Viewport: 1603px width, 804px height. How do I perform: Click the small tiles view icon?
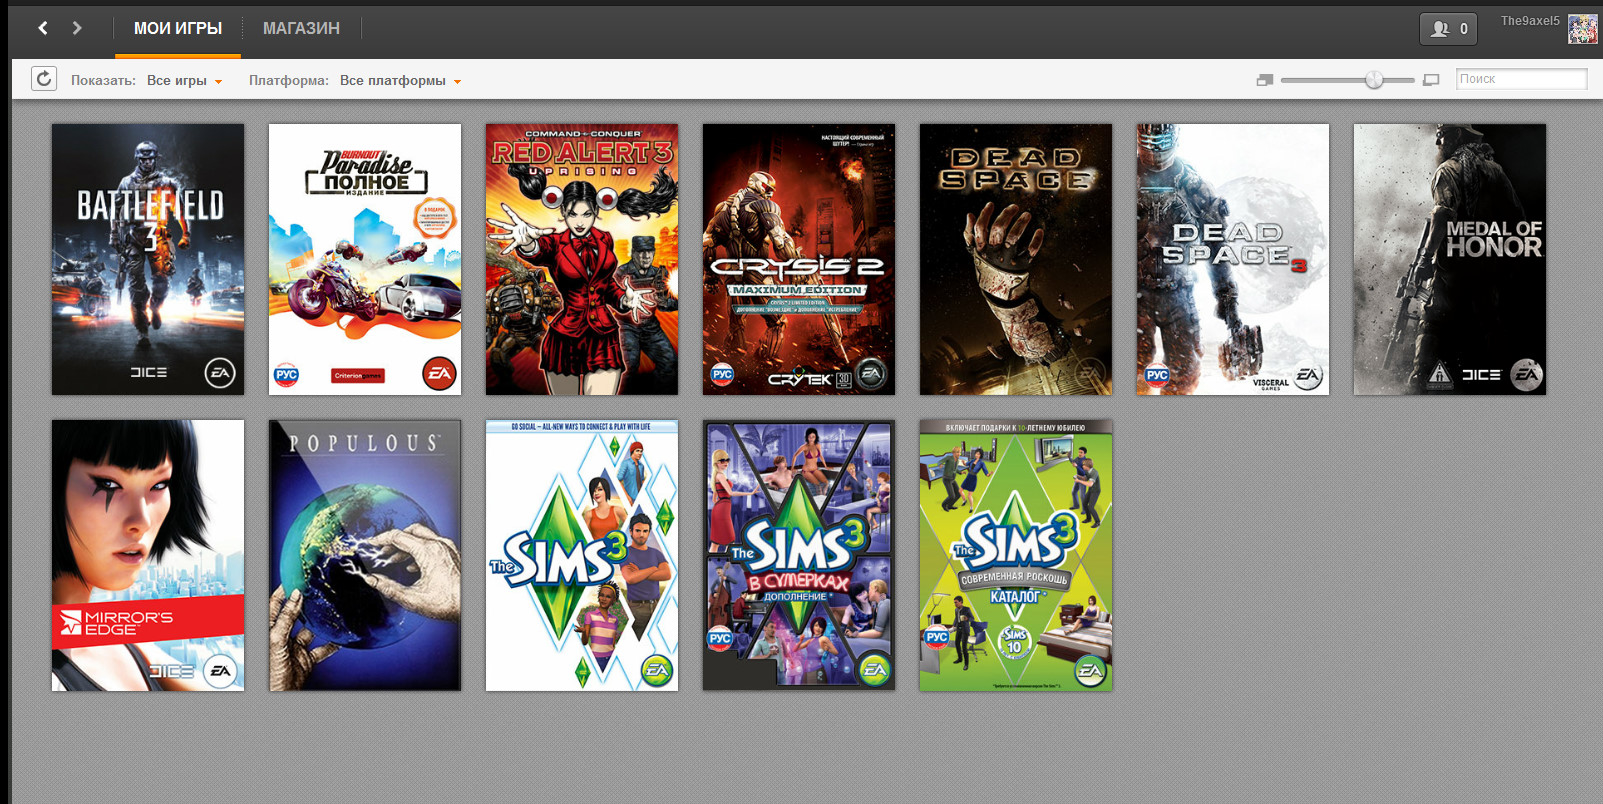[x=1265, y=80]
